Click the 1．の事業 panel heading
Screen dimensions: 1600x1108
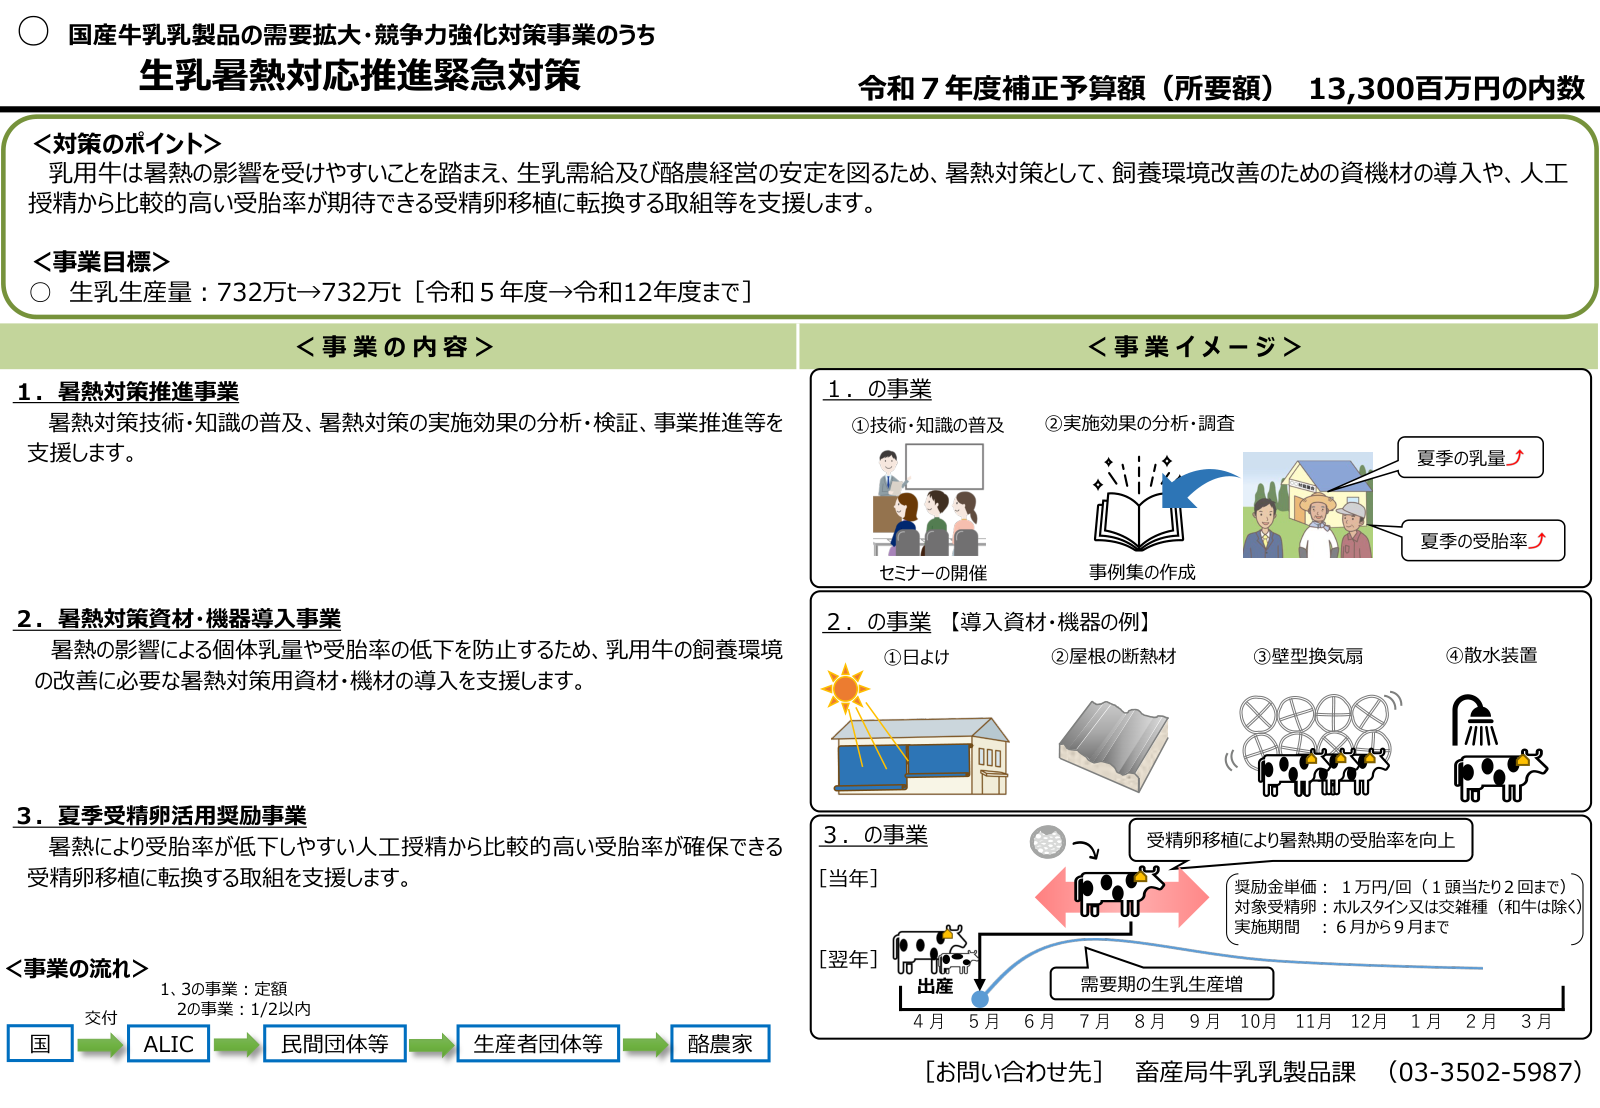pos(879,389)
